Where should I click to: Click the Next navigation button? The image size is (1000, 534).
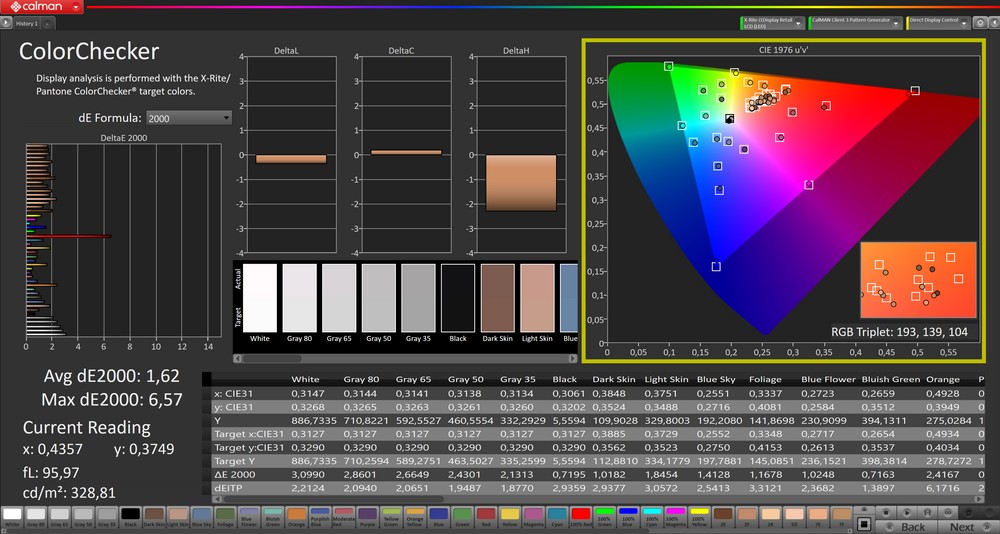[x=961, y=526]
